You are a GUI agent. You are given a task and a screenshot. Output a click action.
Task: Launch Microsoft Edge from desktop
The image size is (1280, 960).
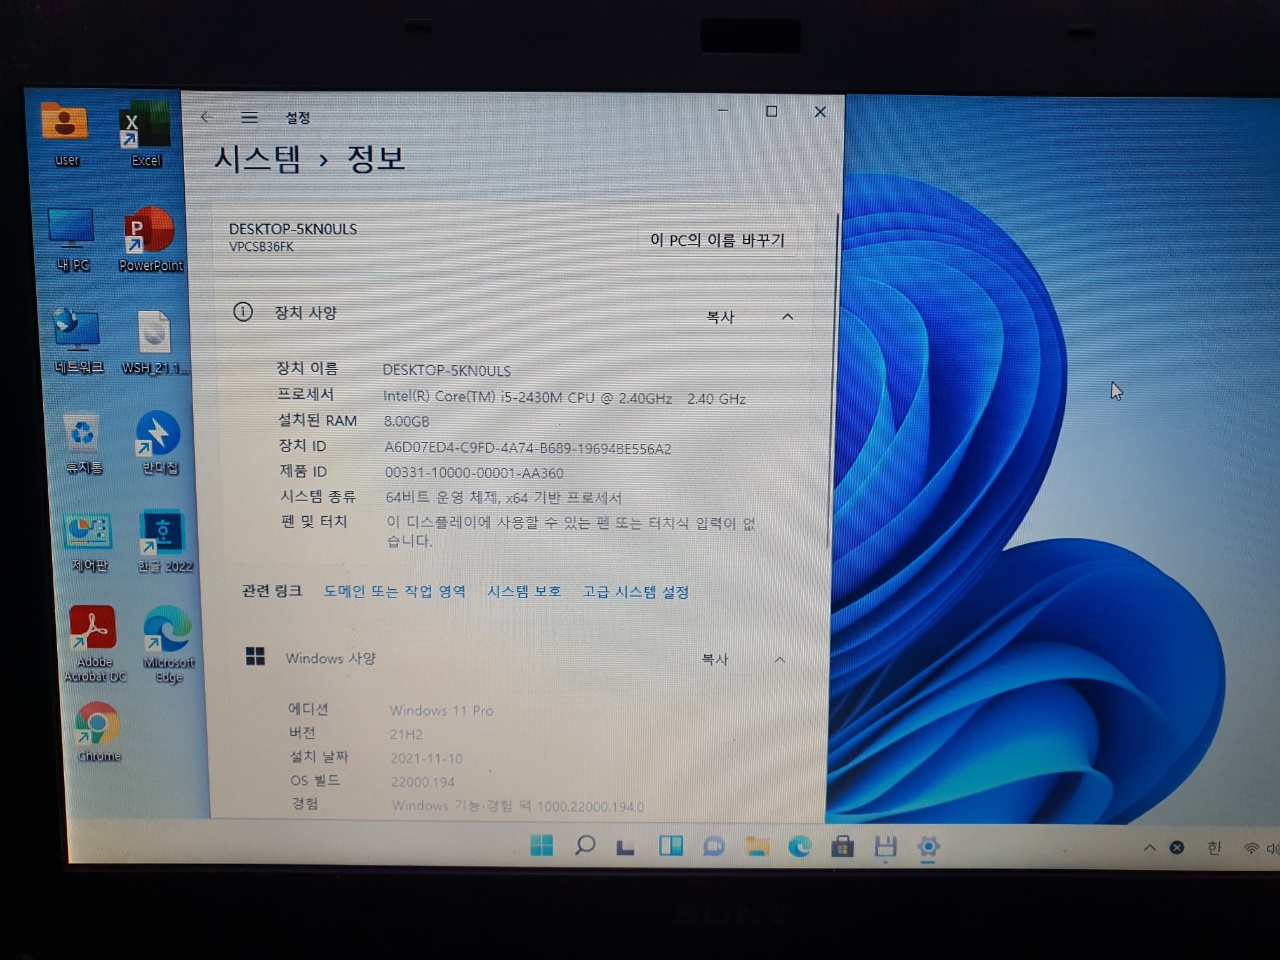click(x=168, y=643)
